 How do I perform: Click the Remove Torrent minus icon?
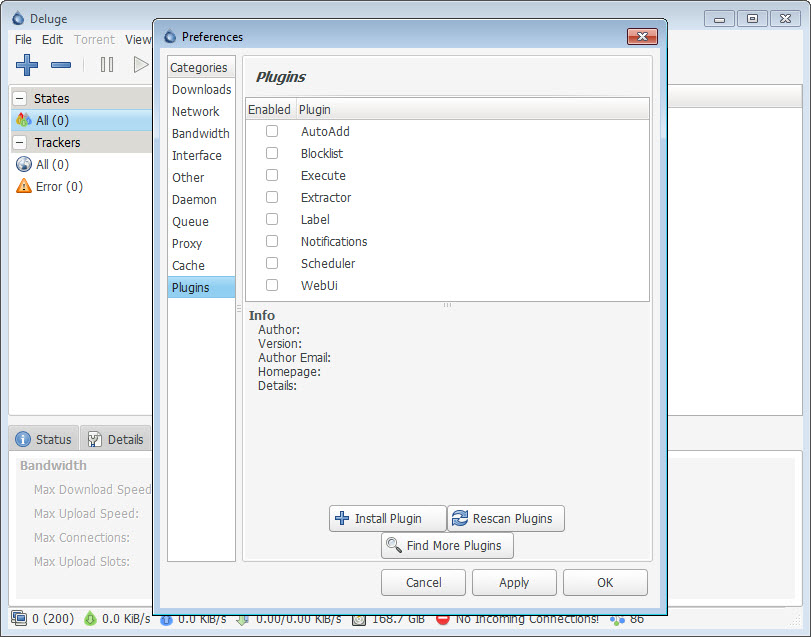click(x=61, y=65)
